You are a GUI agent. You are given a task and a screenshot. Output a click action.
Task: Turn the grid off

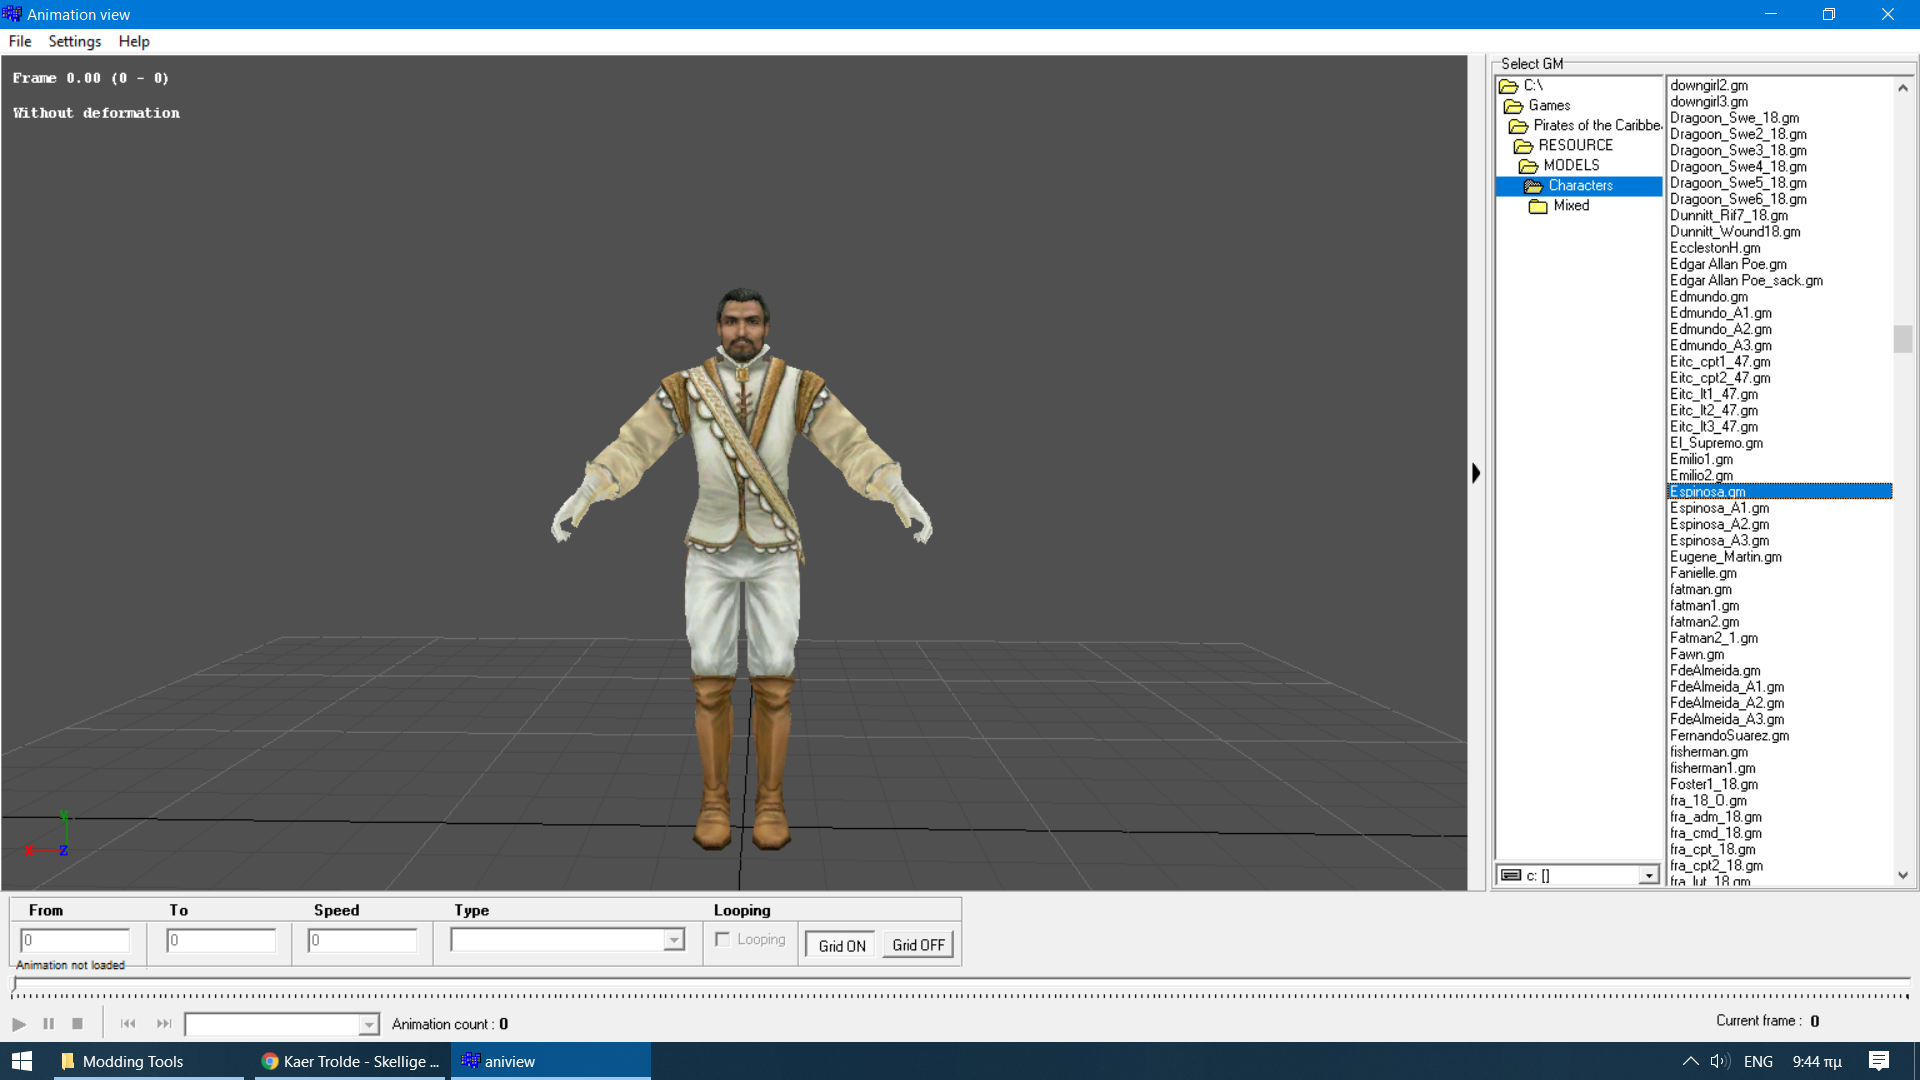918,946
